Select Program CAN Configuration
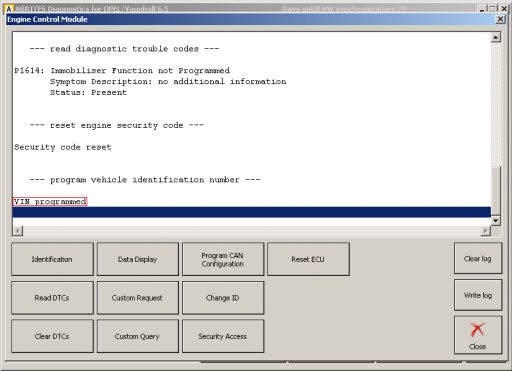Screen dimensions: 512x371 coord(223,259)
